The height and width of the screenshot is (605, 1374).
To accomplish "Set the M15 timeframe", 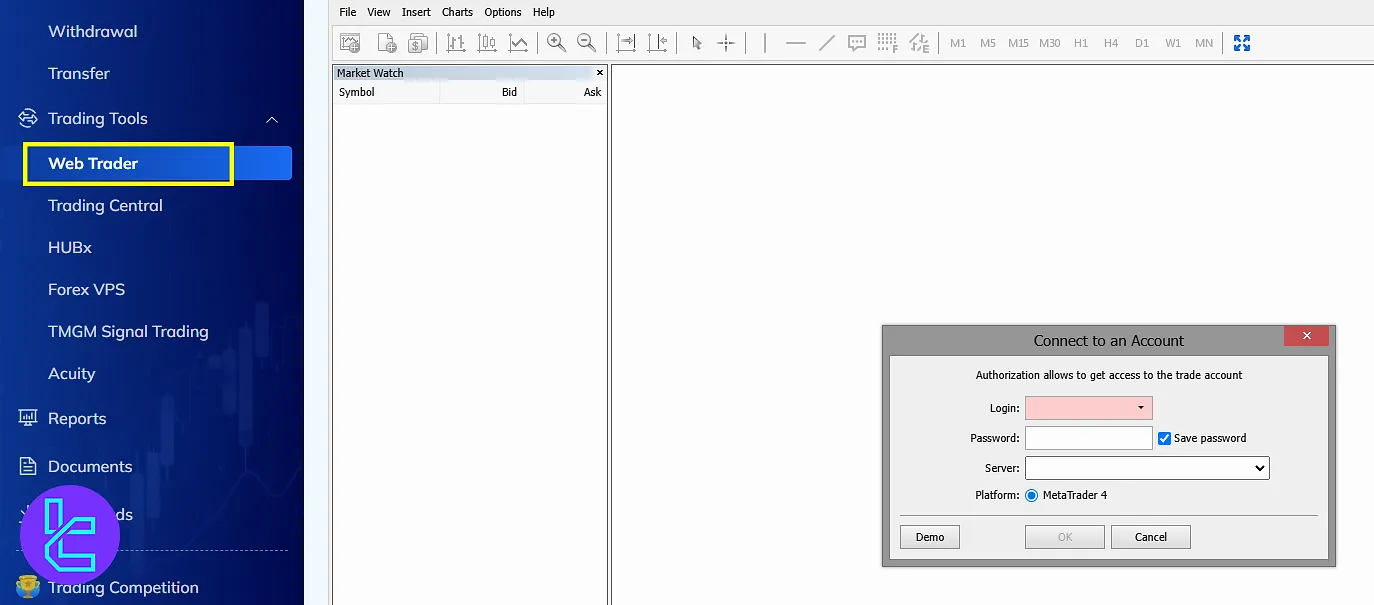I will [x=1018, y=43].
